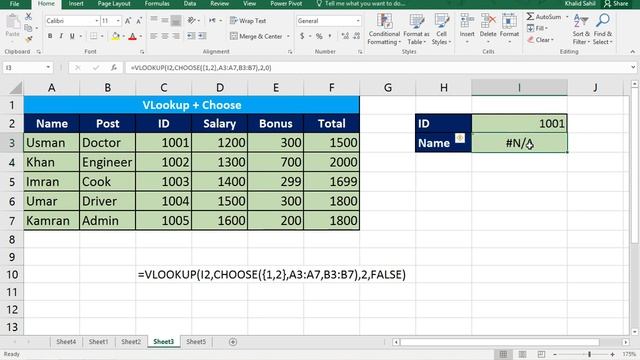
Task: Open Format as Table gallery
Action: pos(416,29)
